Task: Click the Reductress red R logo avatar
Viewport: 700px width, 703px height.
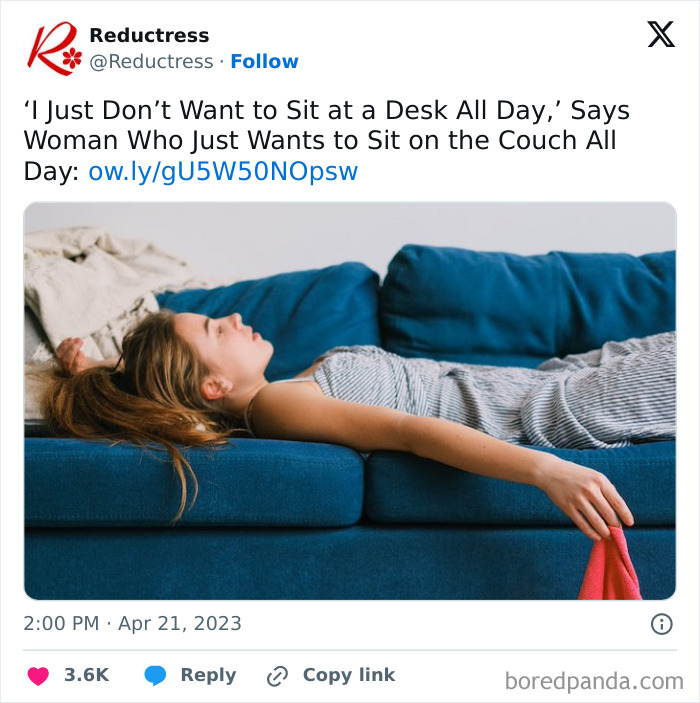Action: 54,48
